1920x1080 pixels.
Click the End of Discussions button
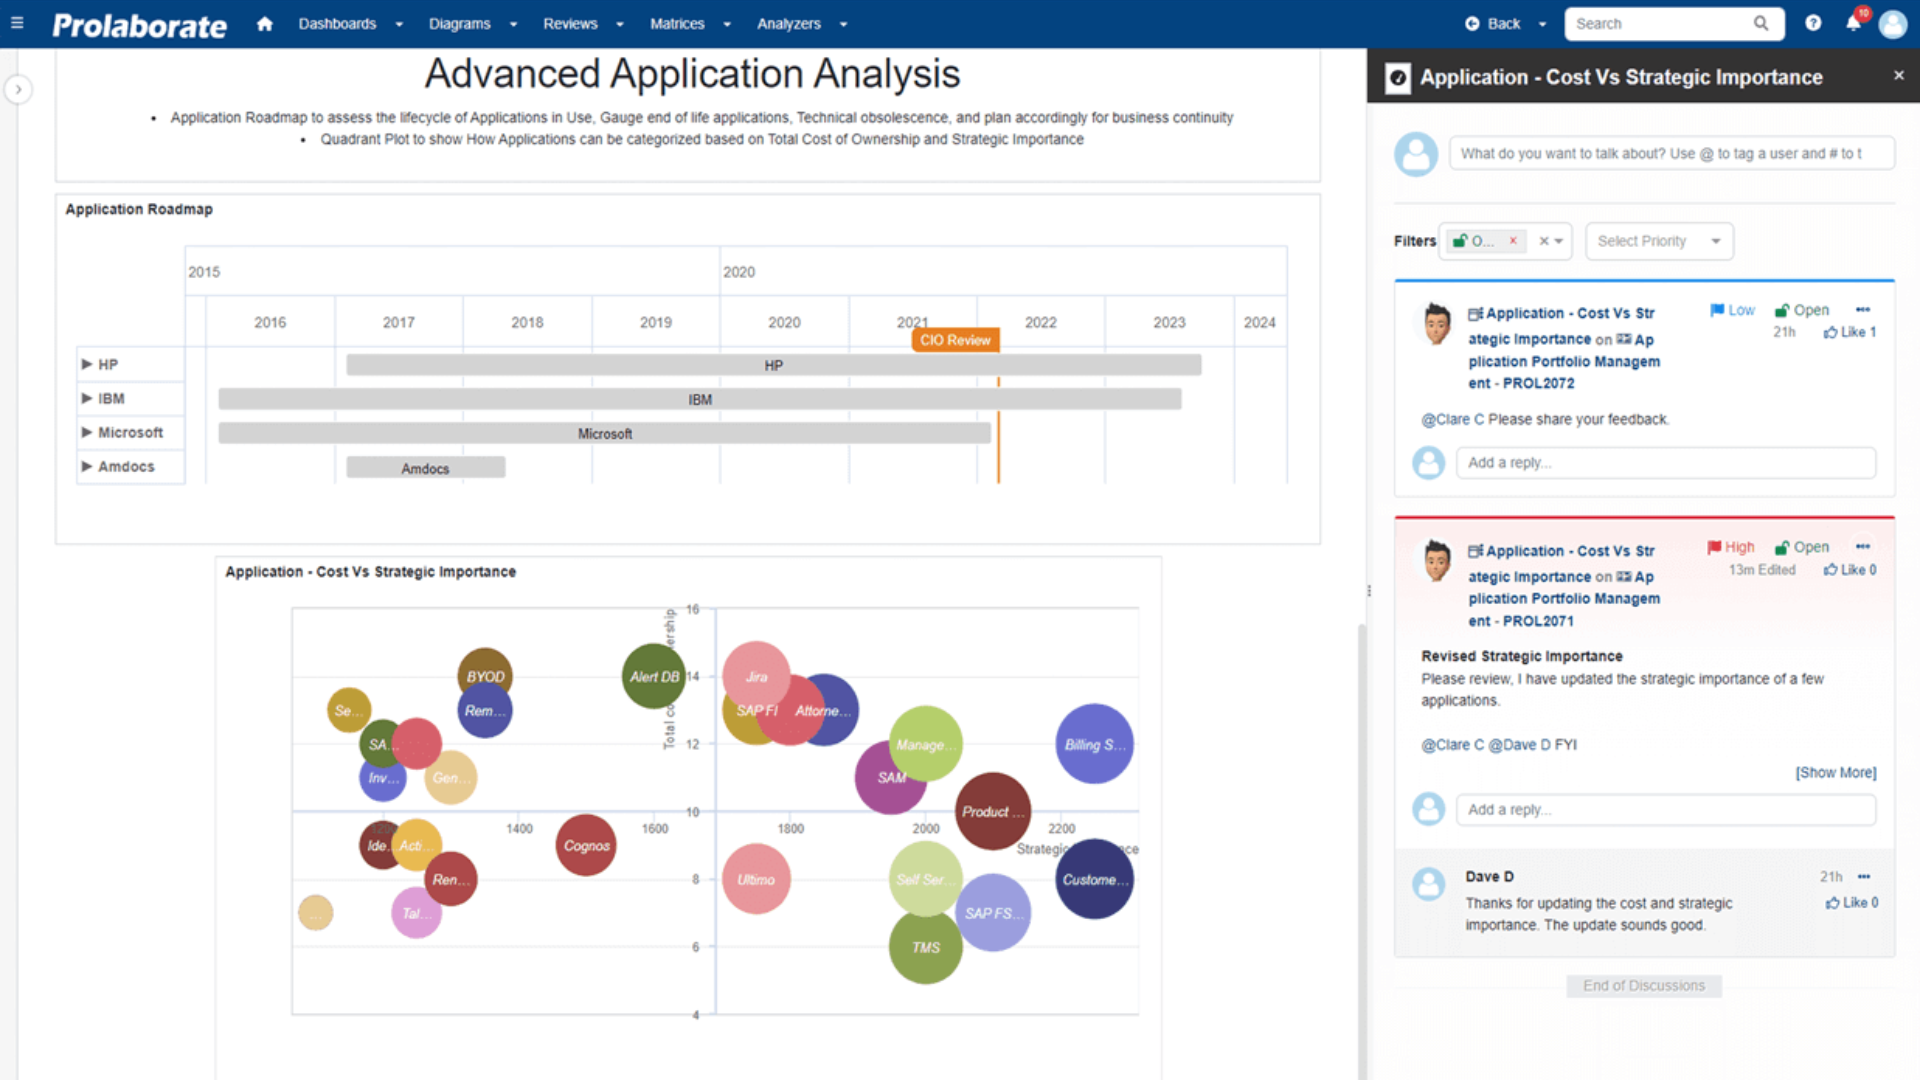[x=1643, y=985]
